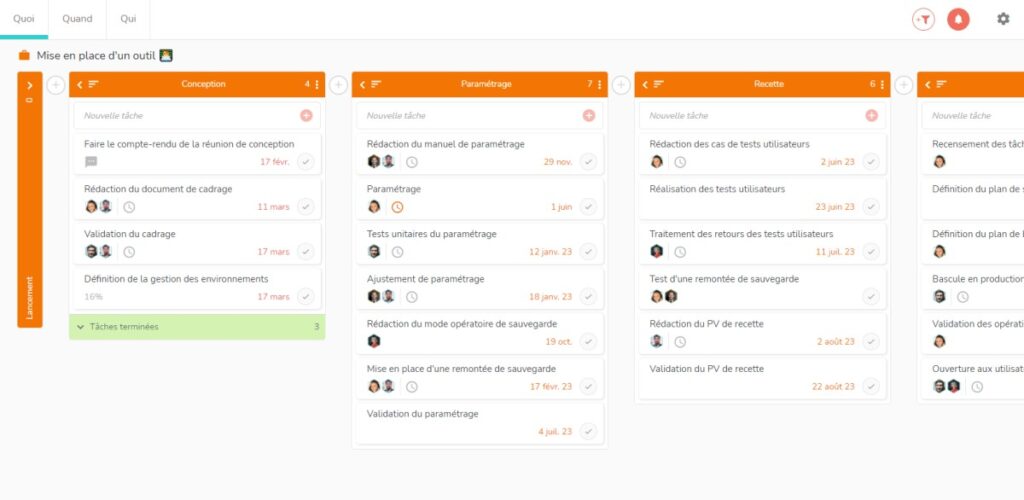Switch to the Quand tab
The height and width of the screenshot is (500, 1024).
[x=77, y=19]
